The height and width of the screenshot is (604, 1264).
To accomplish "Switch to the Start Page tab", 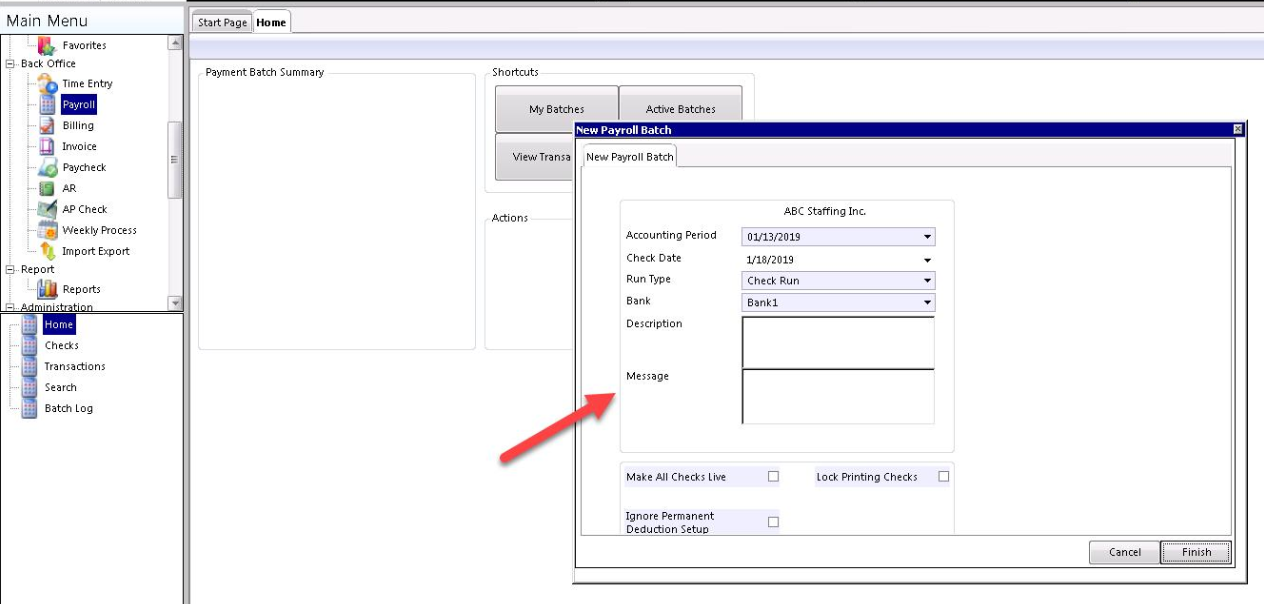I will [x=222, y=23].
